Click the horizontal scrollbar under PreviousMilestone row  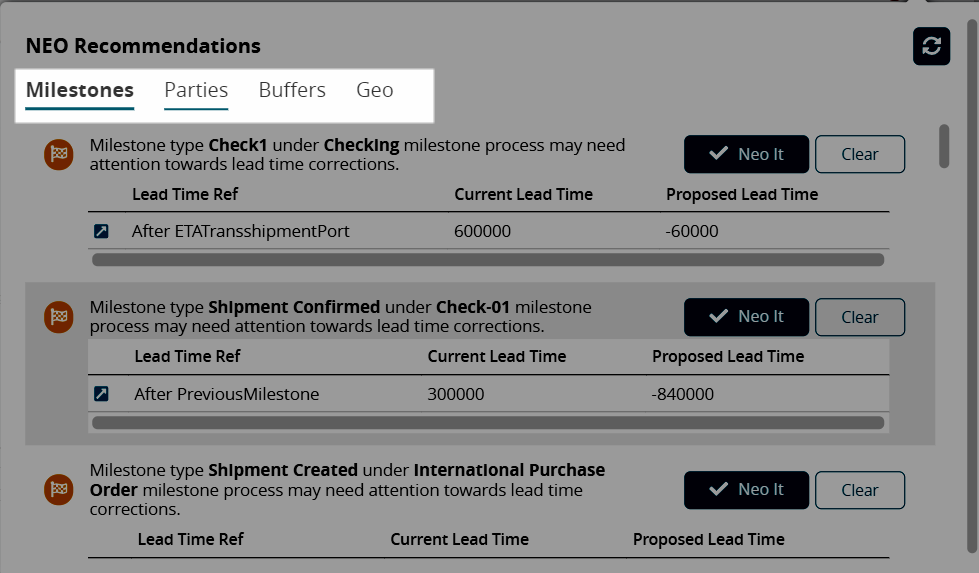(488, 423)
